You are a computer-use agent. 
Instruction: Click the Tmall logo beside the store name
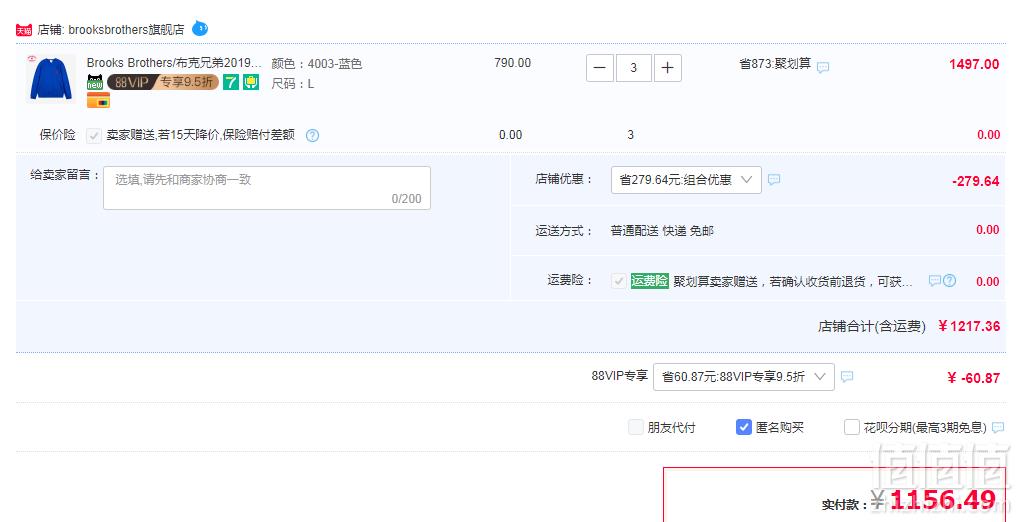point(24,30)
